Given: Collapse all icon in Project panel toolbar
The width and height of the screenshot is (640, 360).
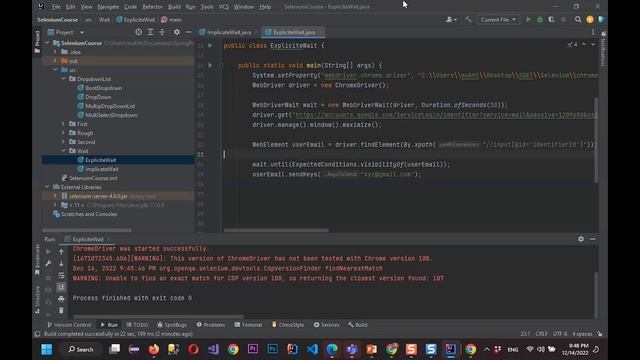Looking at the screenshot, I should pos(162,32).
